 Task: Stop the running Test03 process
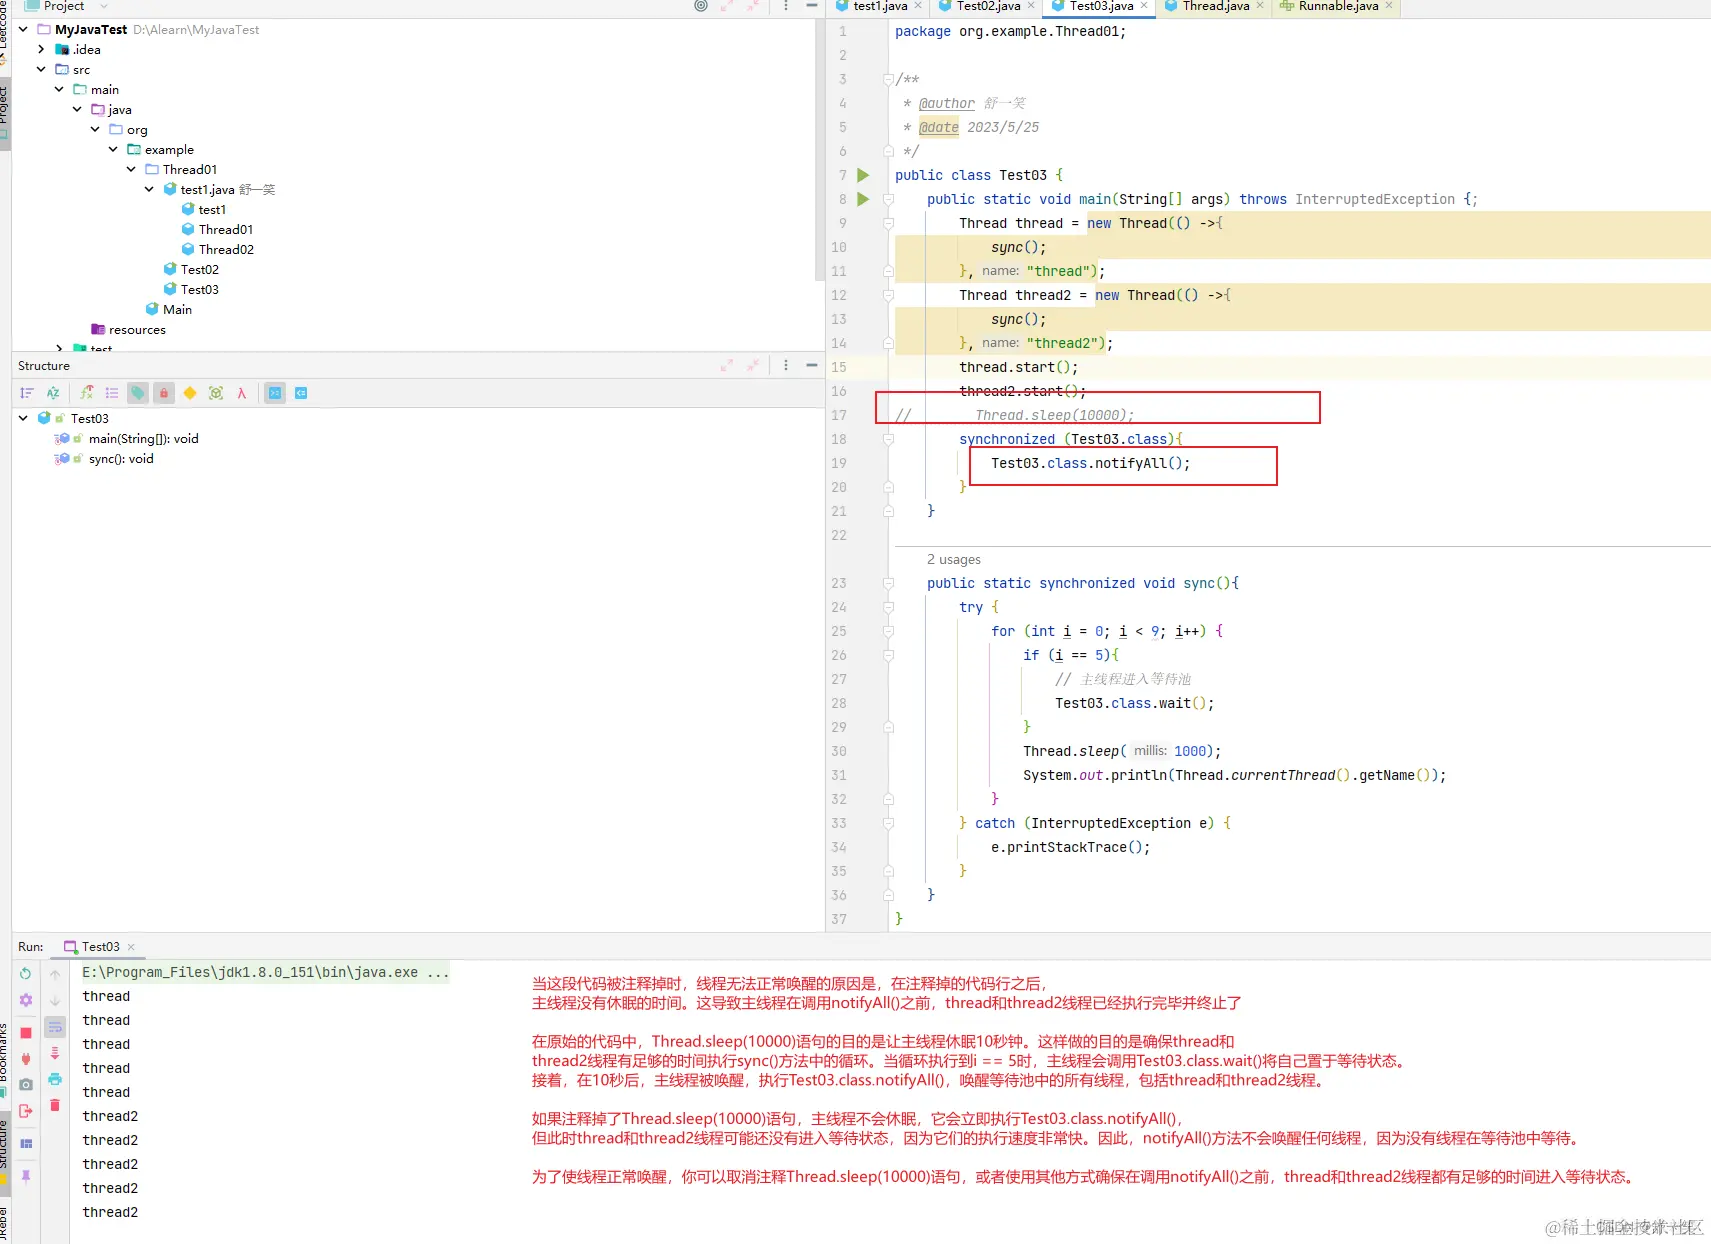click(26, 1032)
